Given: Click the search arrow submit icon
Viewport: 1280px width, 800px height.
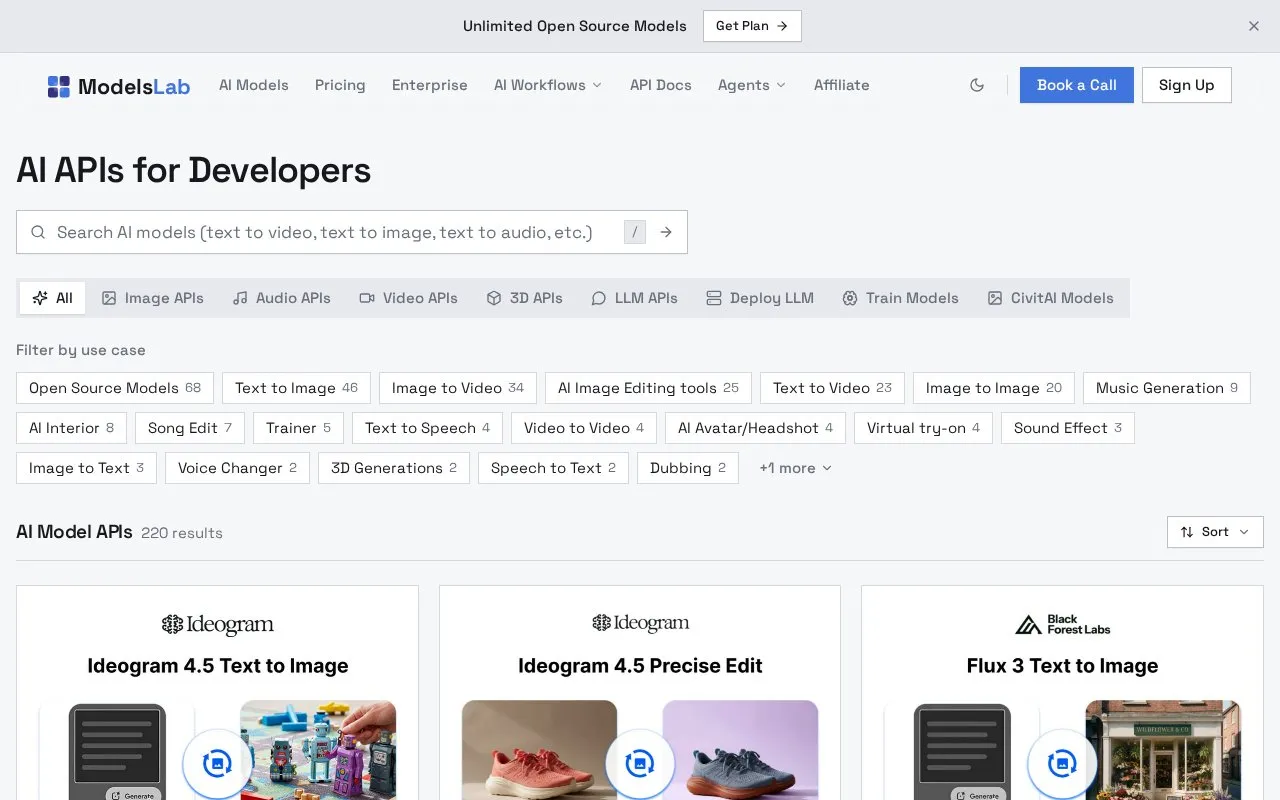Looking at the screenshot, I should point(666,232).
